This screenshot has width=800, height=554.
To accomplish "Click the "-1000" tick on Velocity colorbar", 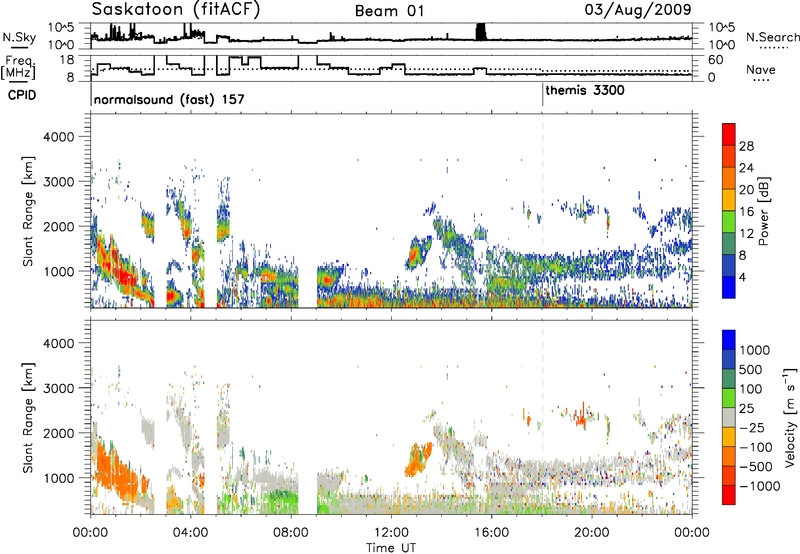I will (759, 486).
